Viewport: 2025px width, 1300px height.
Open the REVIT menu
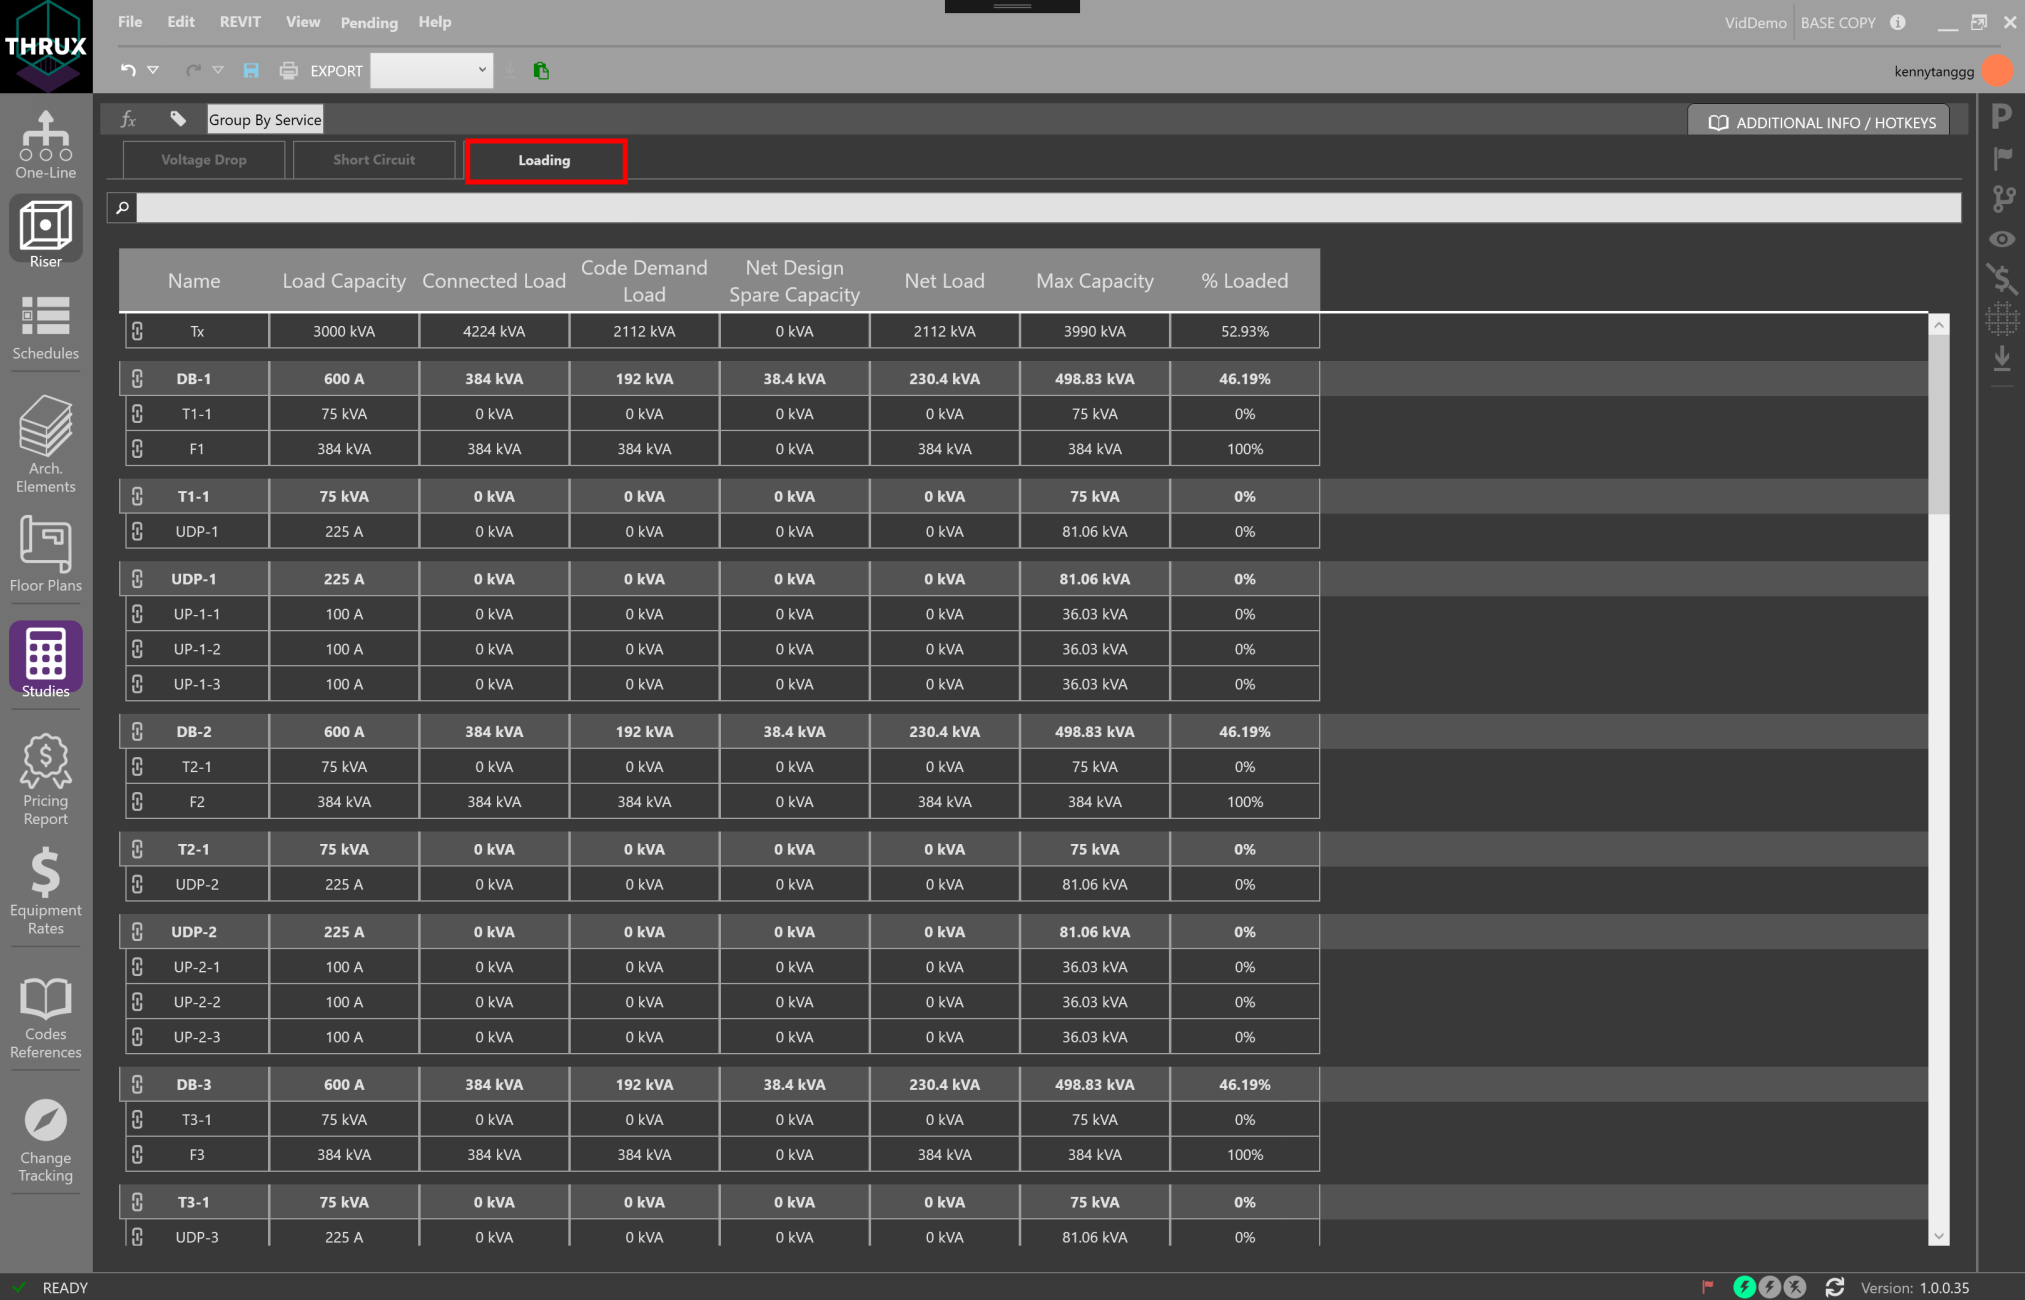240,22
